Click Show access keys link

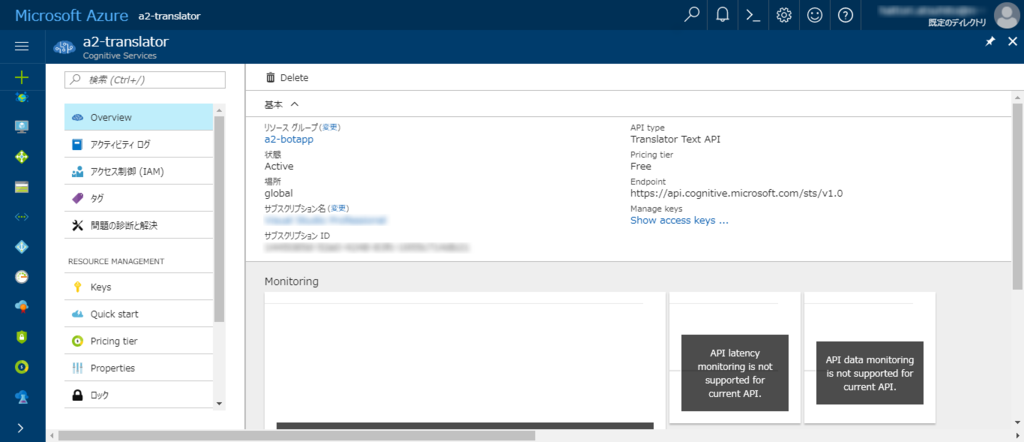point(679,220)
